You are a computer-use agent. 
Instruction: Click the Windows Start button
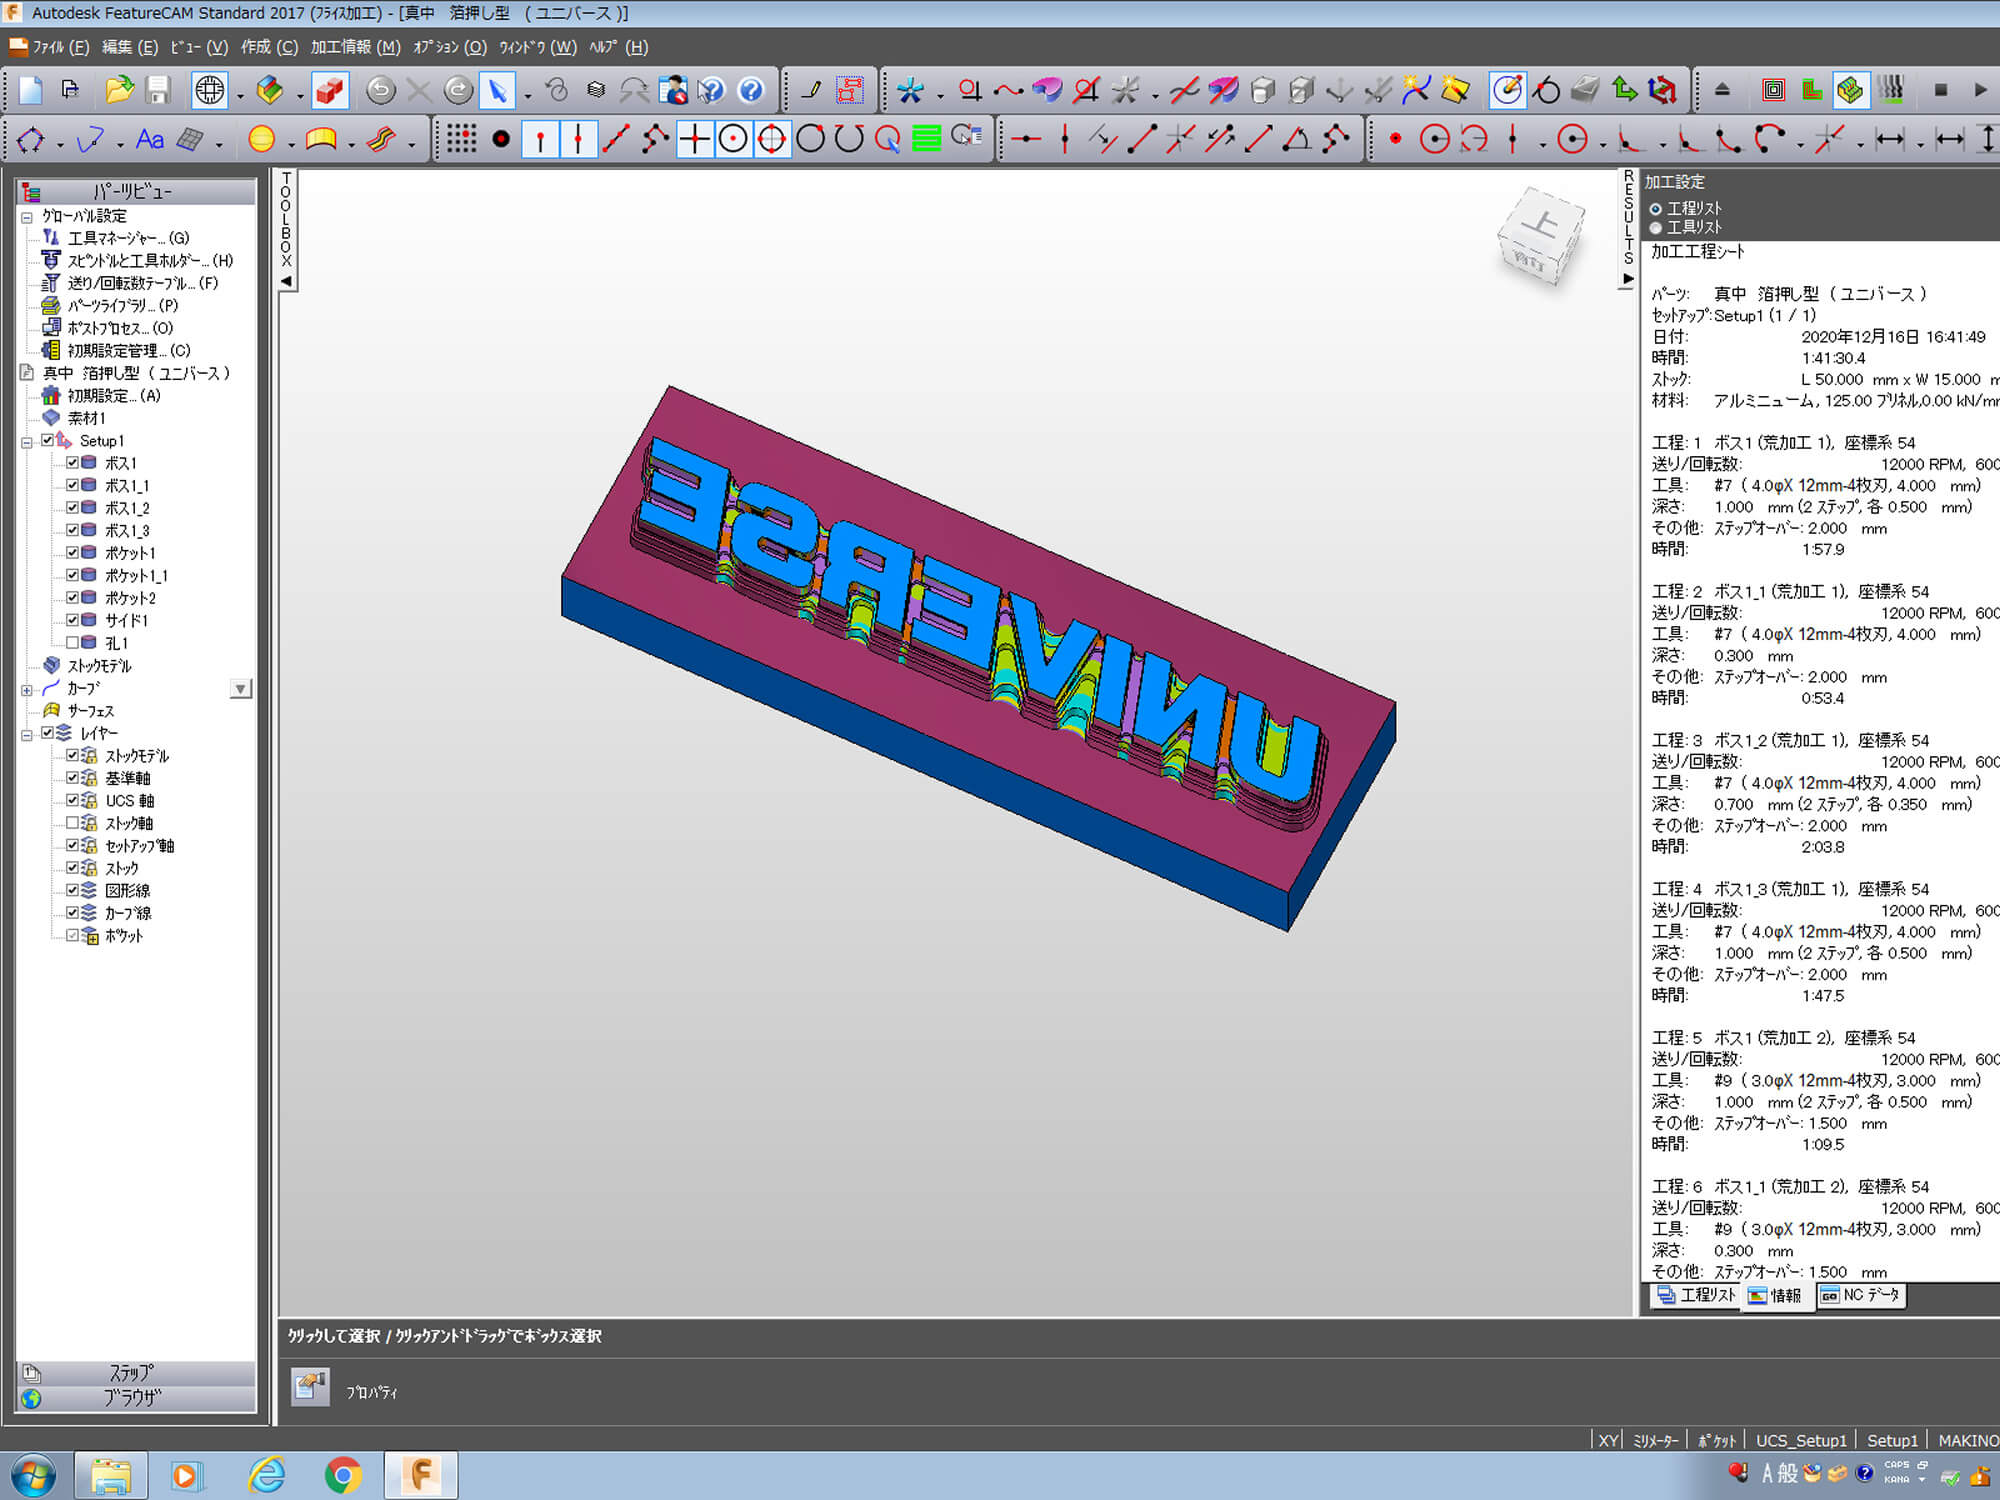[x=34, y=1476]
